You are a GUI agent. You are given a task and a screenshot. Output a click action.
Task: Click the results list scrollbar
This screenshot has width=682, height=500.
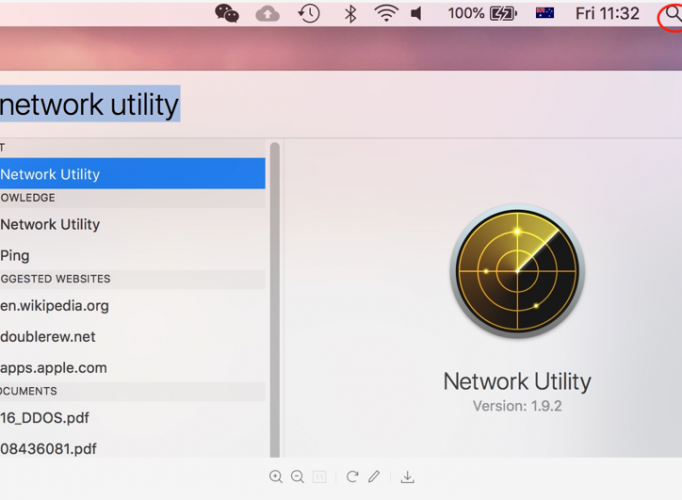click(274, 300)
